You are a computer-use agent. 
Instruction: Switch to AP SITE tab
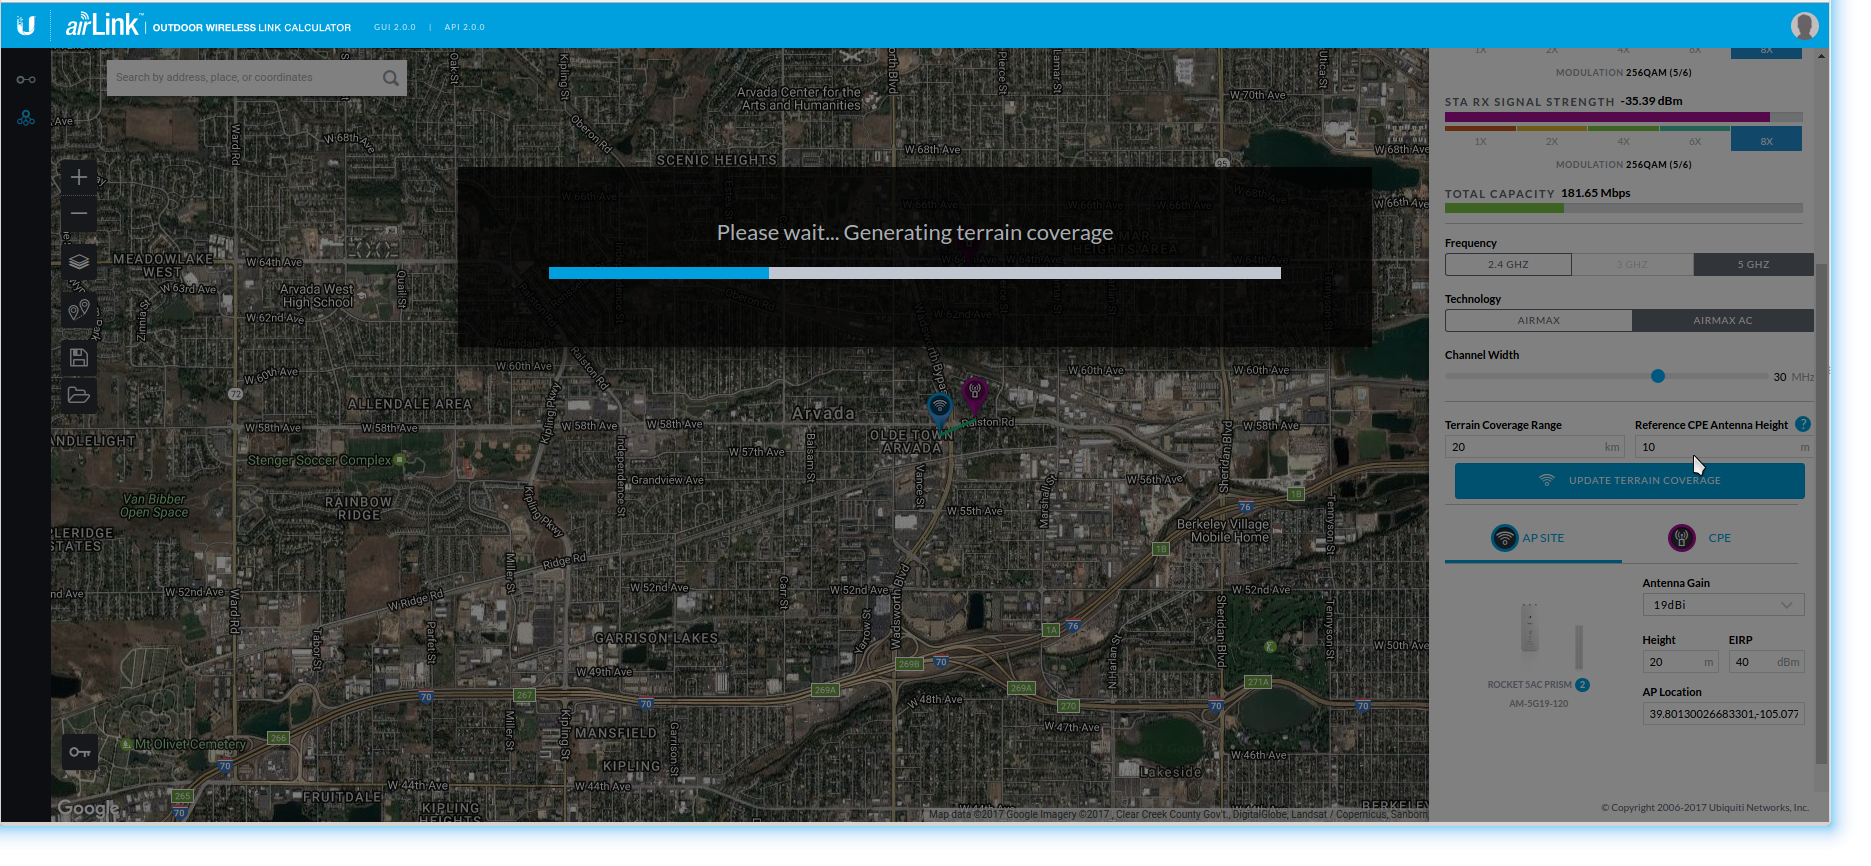click(1532, 538)
